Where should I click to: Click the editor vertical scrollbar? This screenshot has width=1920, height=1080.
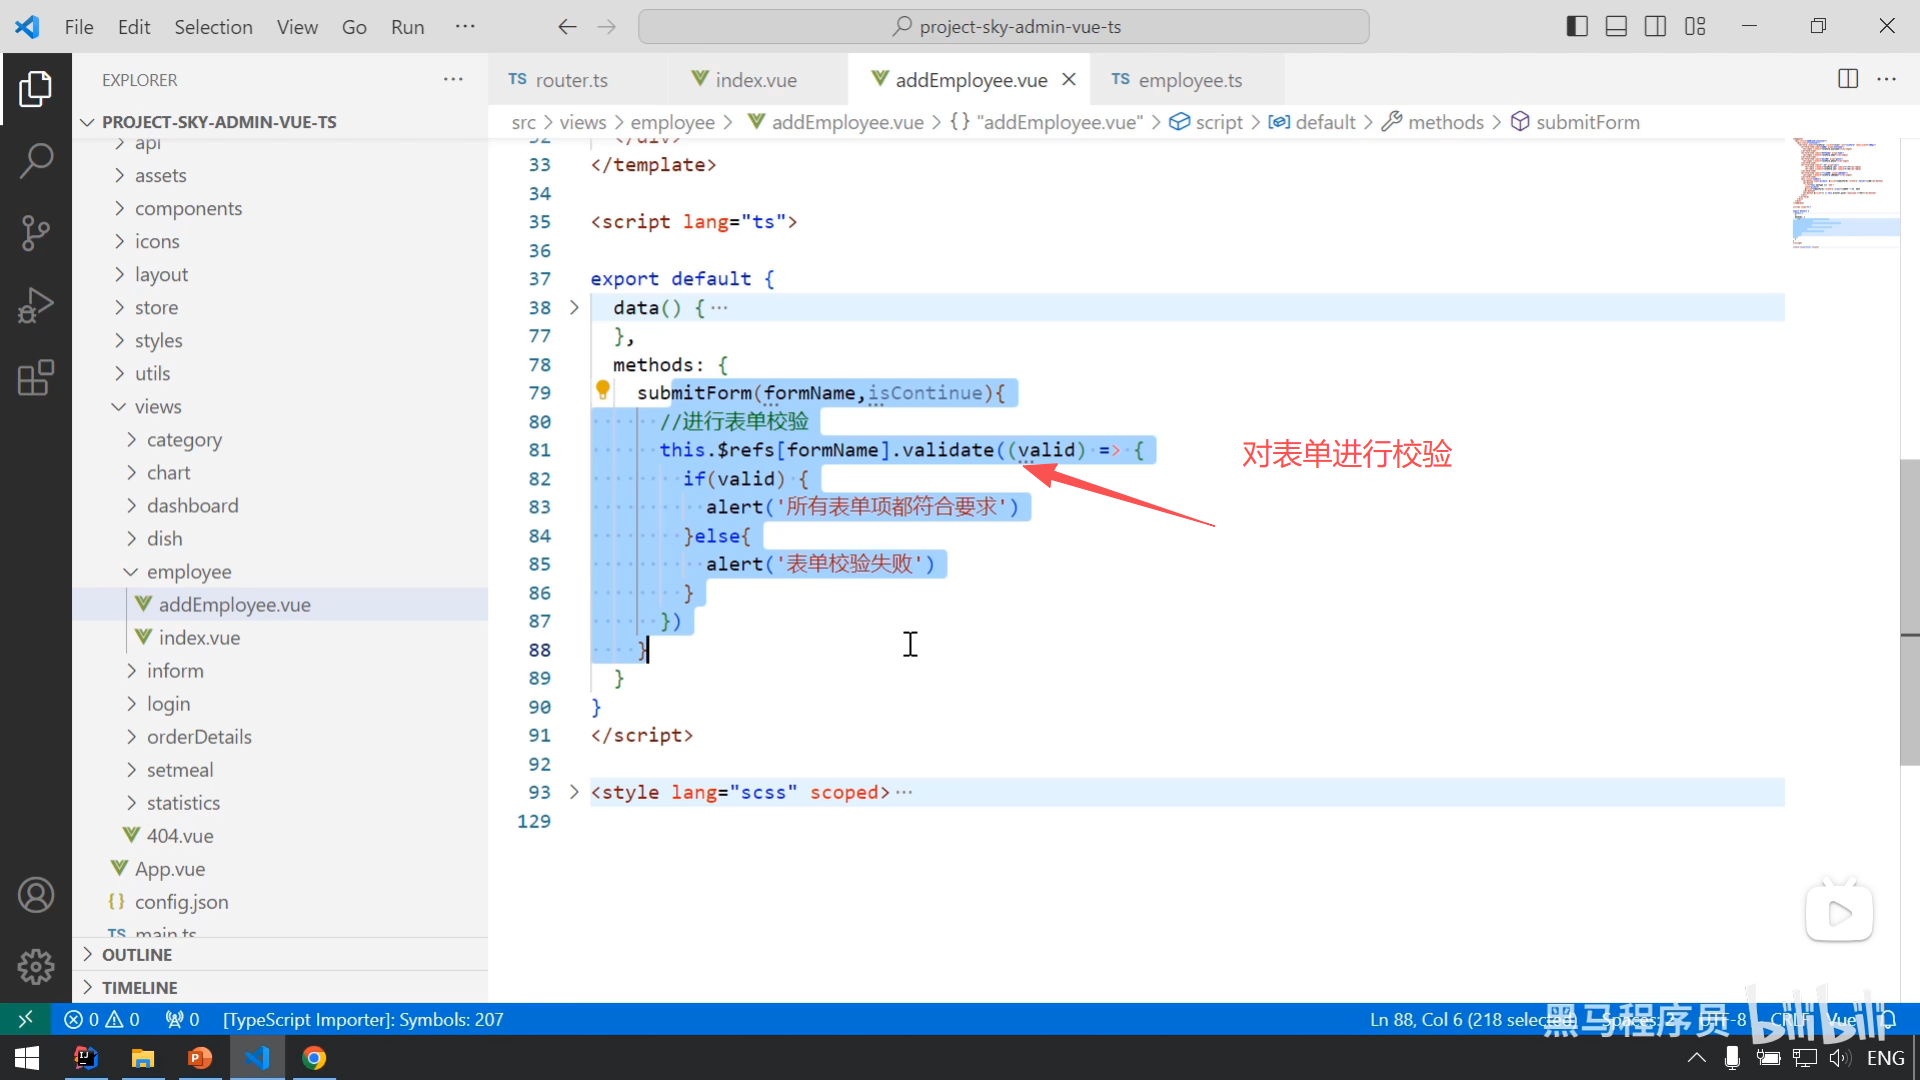[x=1909, y=610]
